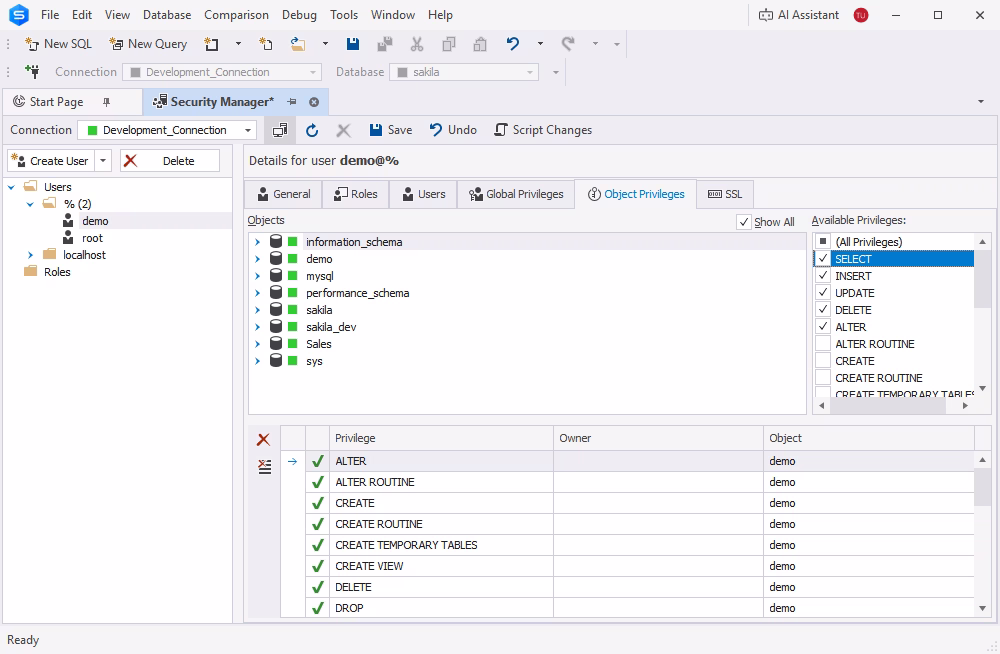Expand the localhost tree node
Viewport: 1000px width, 654px height.
(30, 255)
